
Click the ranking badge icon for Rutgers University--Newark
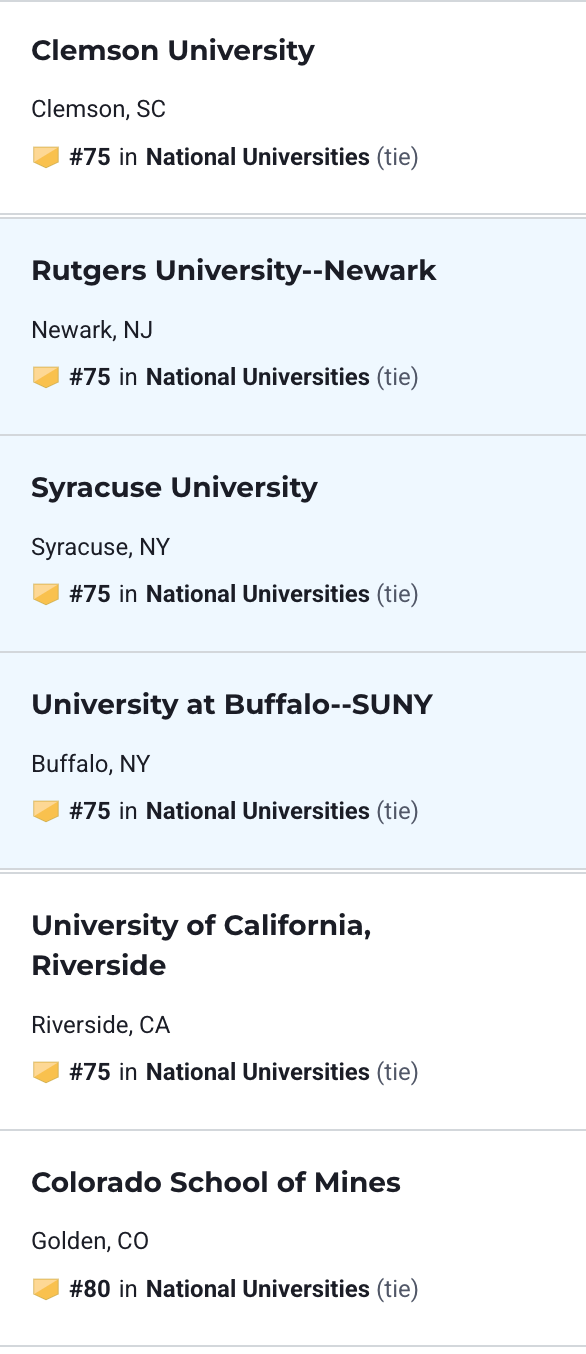46,377
